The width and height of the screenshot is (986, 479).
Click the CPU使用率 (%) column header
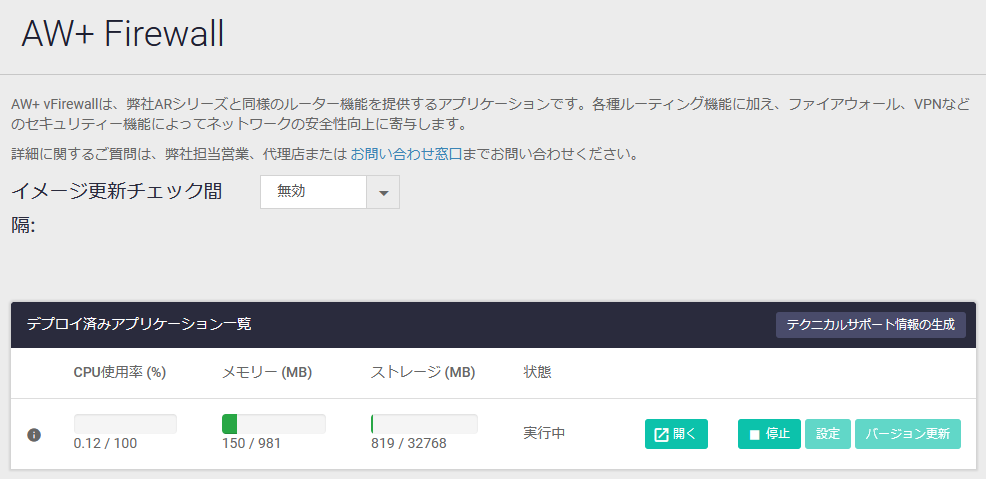[x=119, y=373]
